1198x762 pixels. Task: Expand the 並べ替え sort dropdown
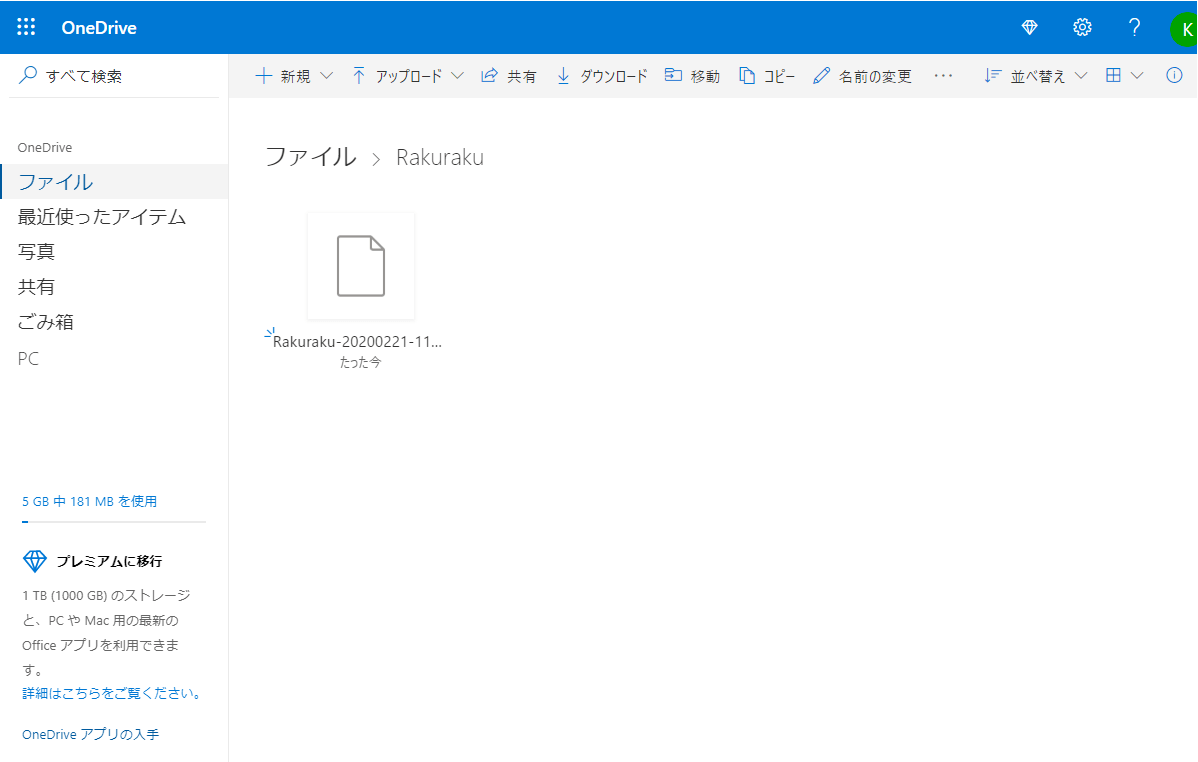[1035, 76]
